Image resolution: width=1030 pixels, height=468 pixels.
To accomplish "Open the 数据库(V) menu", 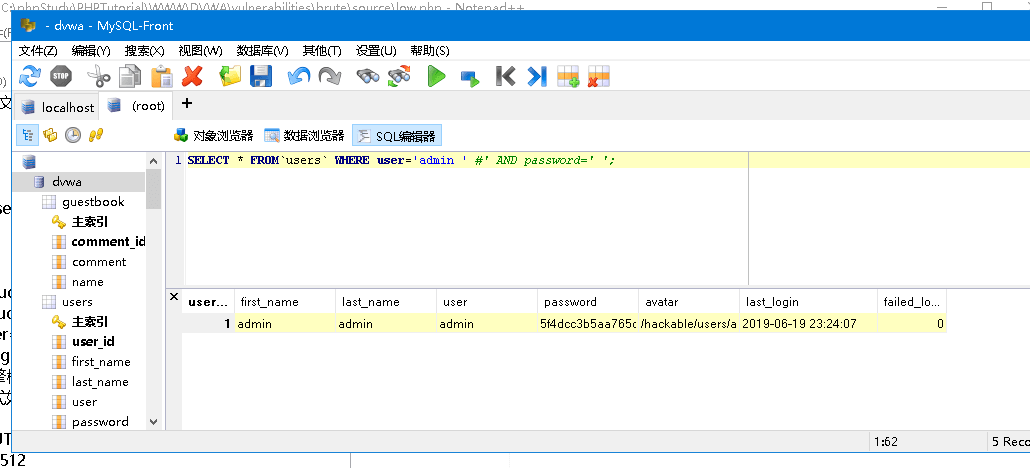I will pyautogui.click(x=262, y=51).
